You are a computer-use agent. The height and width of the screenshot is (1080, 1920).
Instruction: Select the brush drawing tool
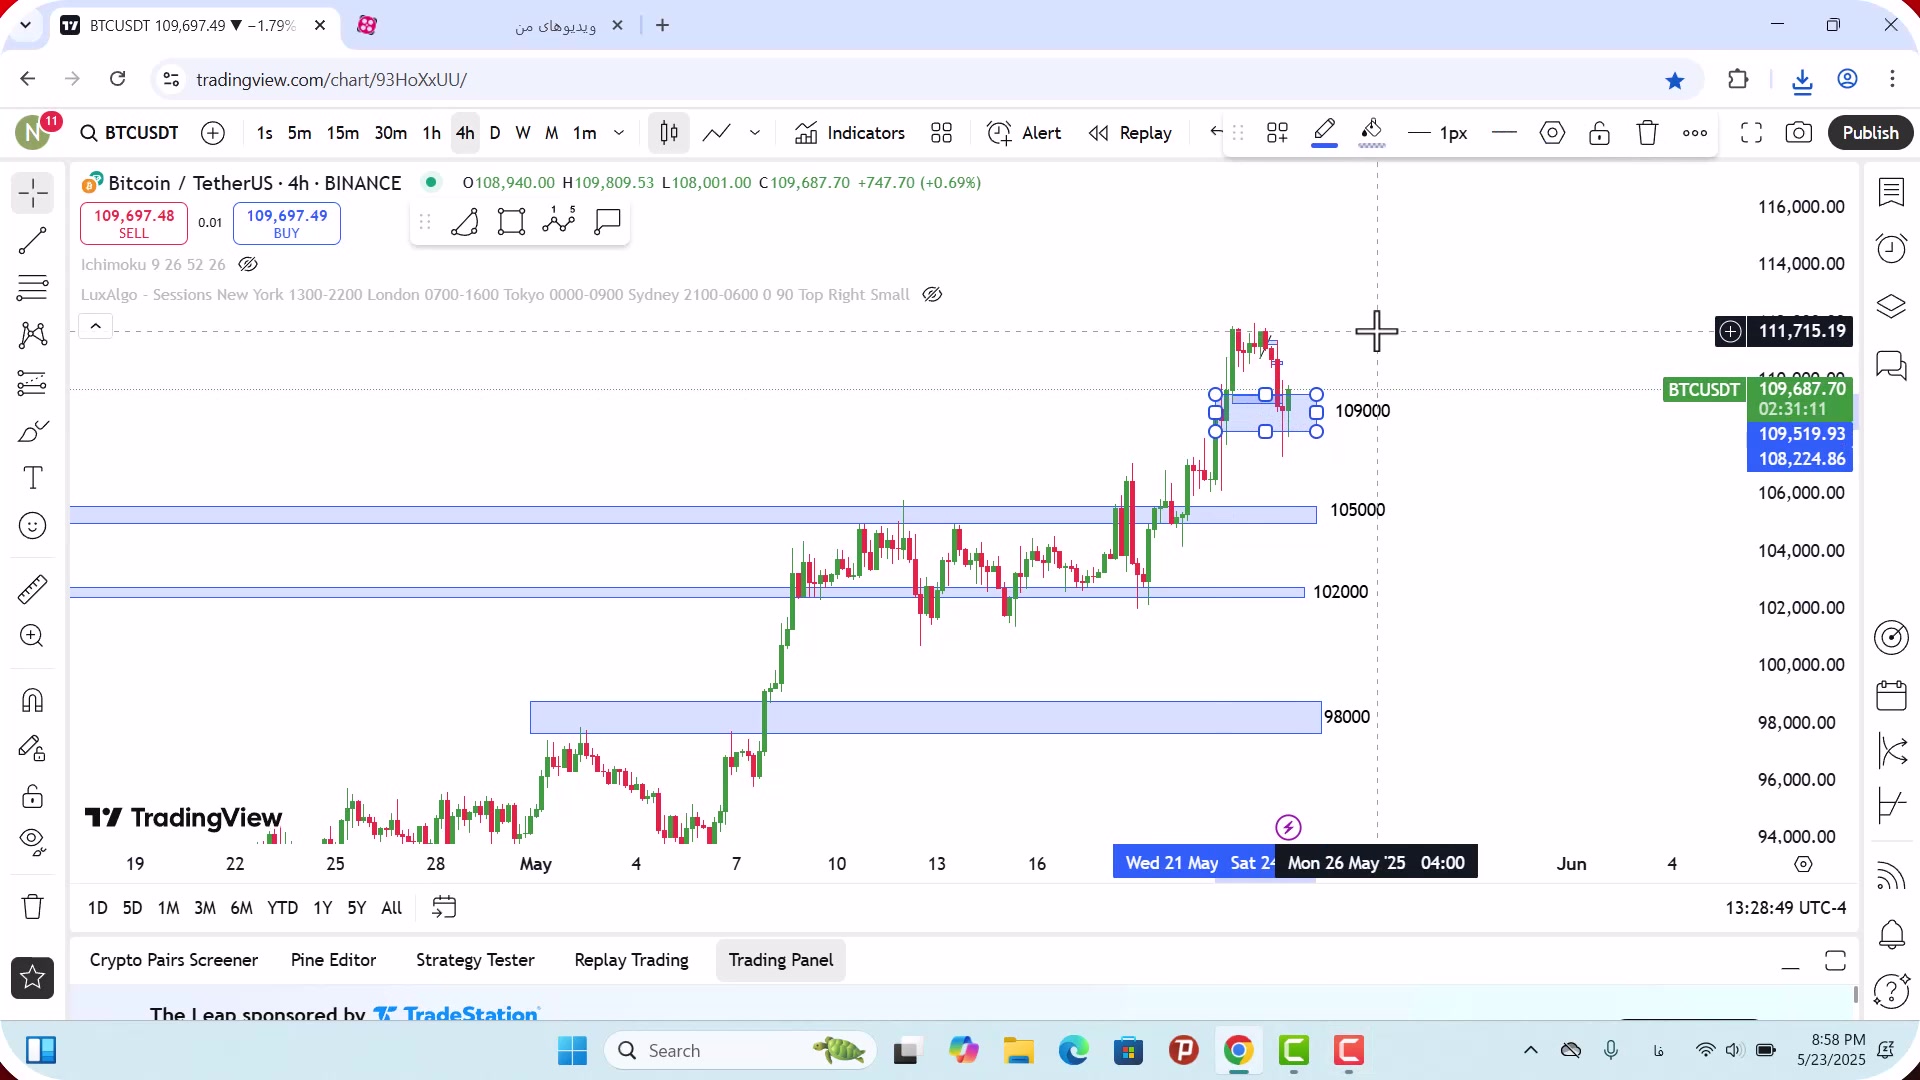(x=32, y=431)
